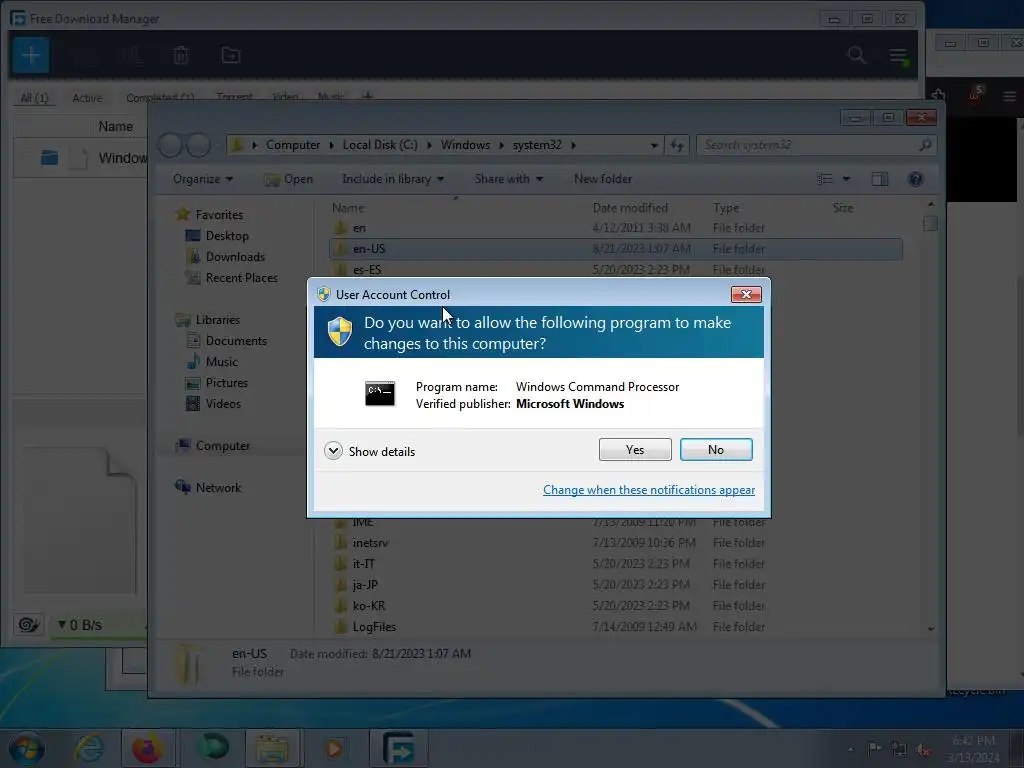Click the UAC shield icon in banner
This screenshot has height=768, width=1024.
340,332
